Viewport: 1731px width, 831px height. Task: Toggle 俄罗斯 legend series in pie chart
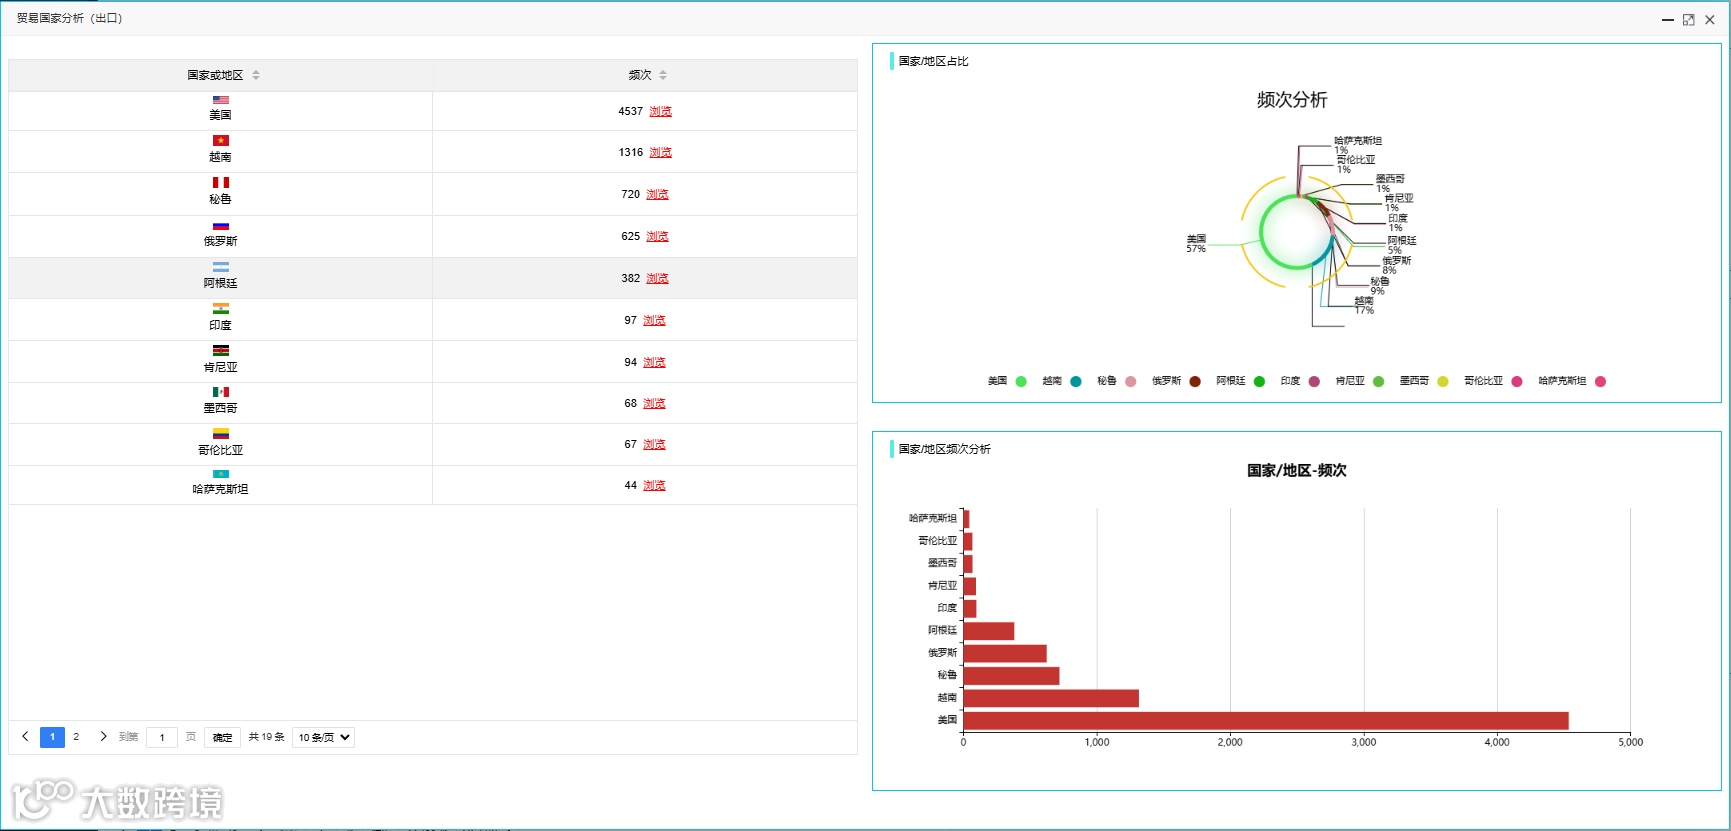[x=1176, y=381]
